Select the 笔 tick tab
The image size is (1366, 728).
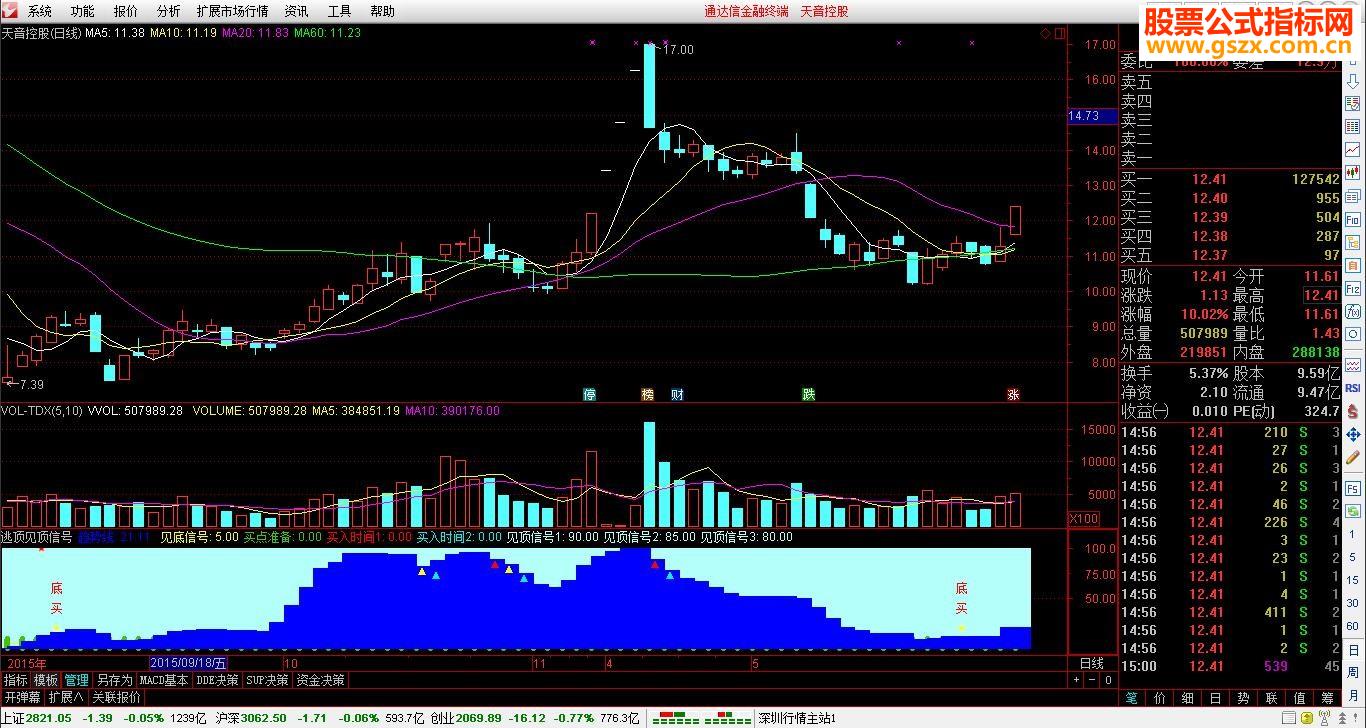(1132, 698)
